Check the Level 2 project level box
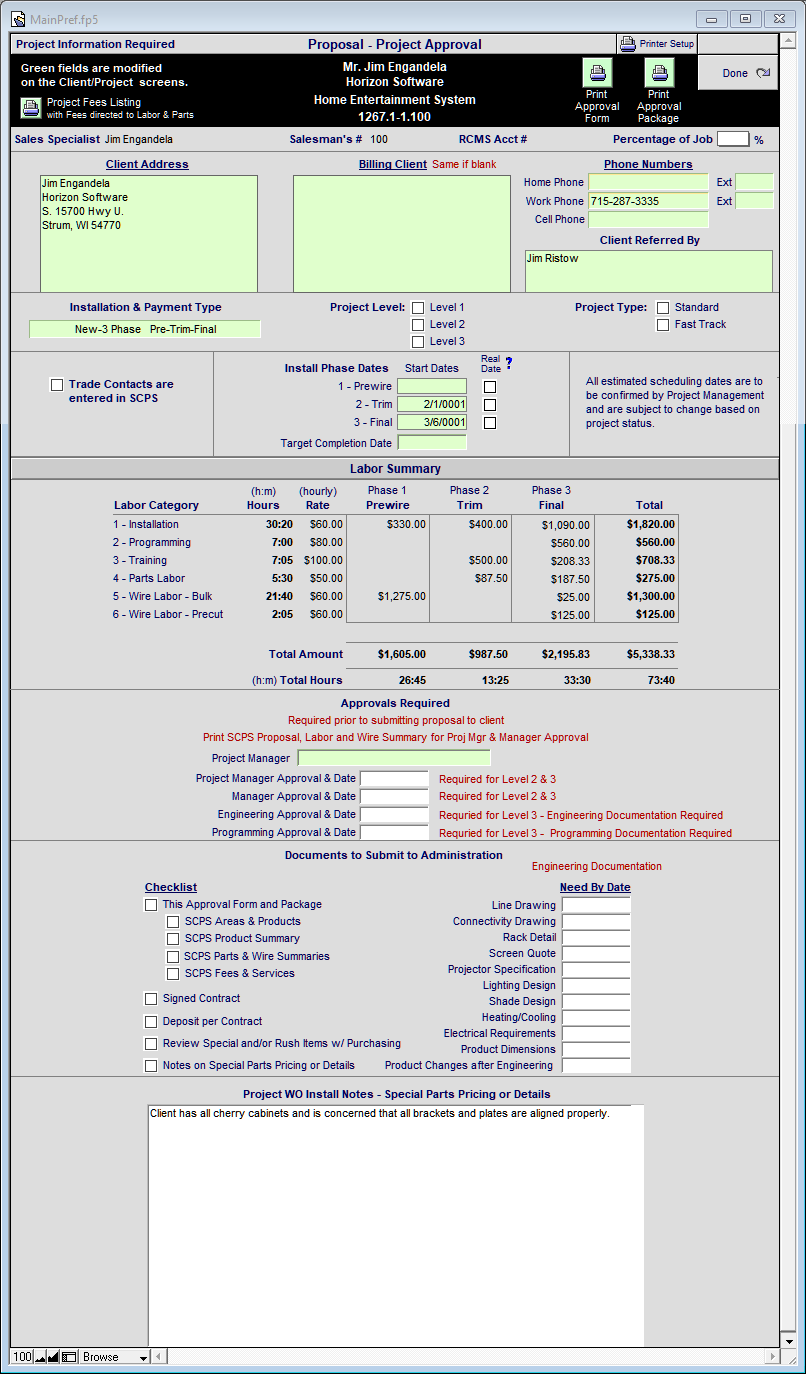This screenshot has height=1374, width=806. 418,325
